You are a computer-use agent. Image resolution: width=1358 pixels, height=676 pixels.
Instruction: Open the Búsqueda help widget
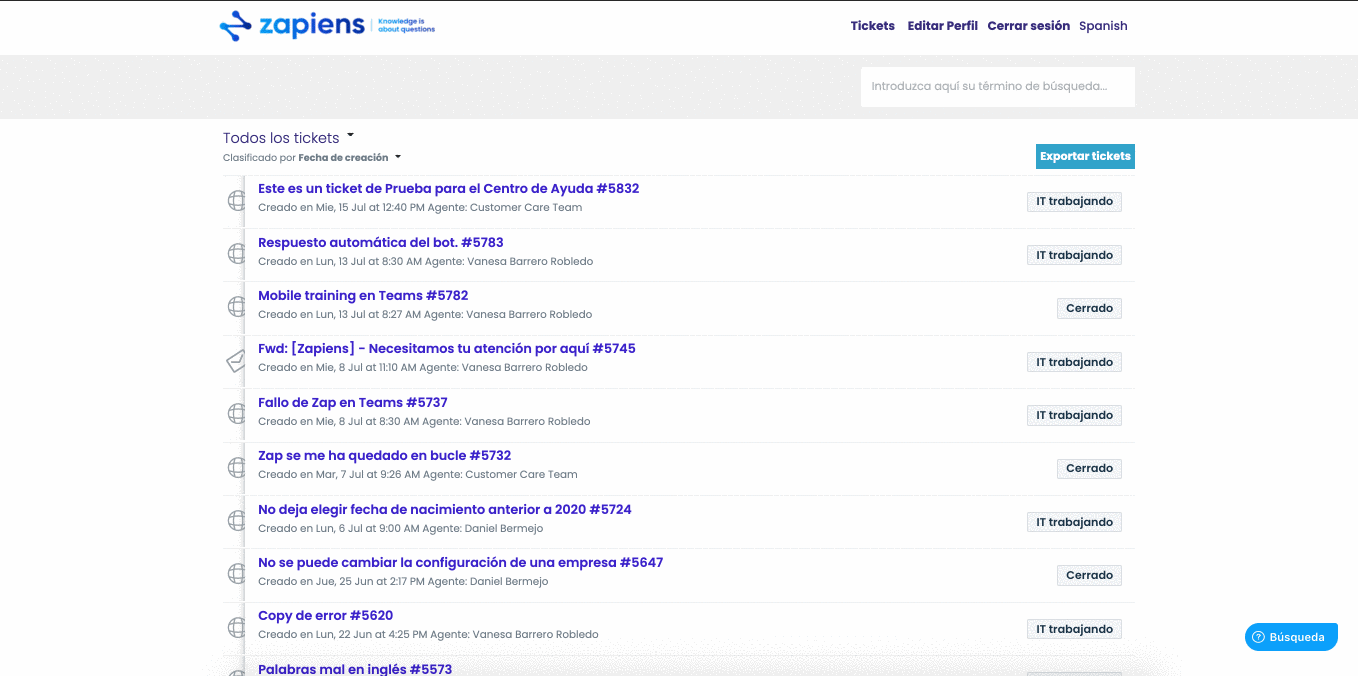(1291, 637)
